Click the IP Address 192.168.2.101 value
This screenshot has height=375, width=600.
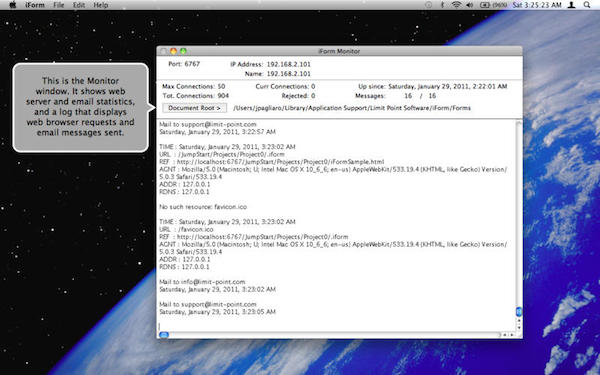(x=289, y=64)
